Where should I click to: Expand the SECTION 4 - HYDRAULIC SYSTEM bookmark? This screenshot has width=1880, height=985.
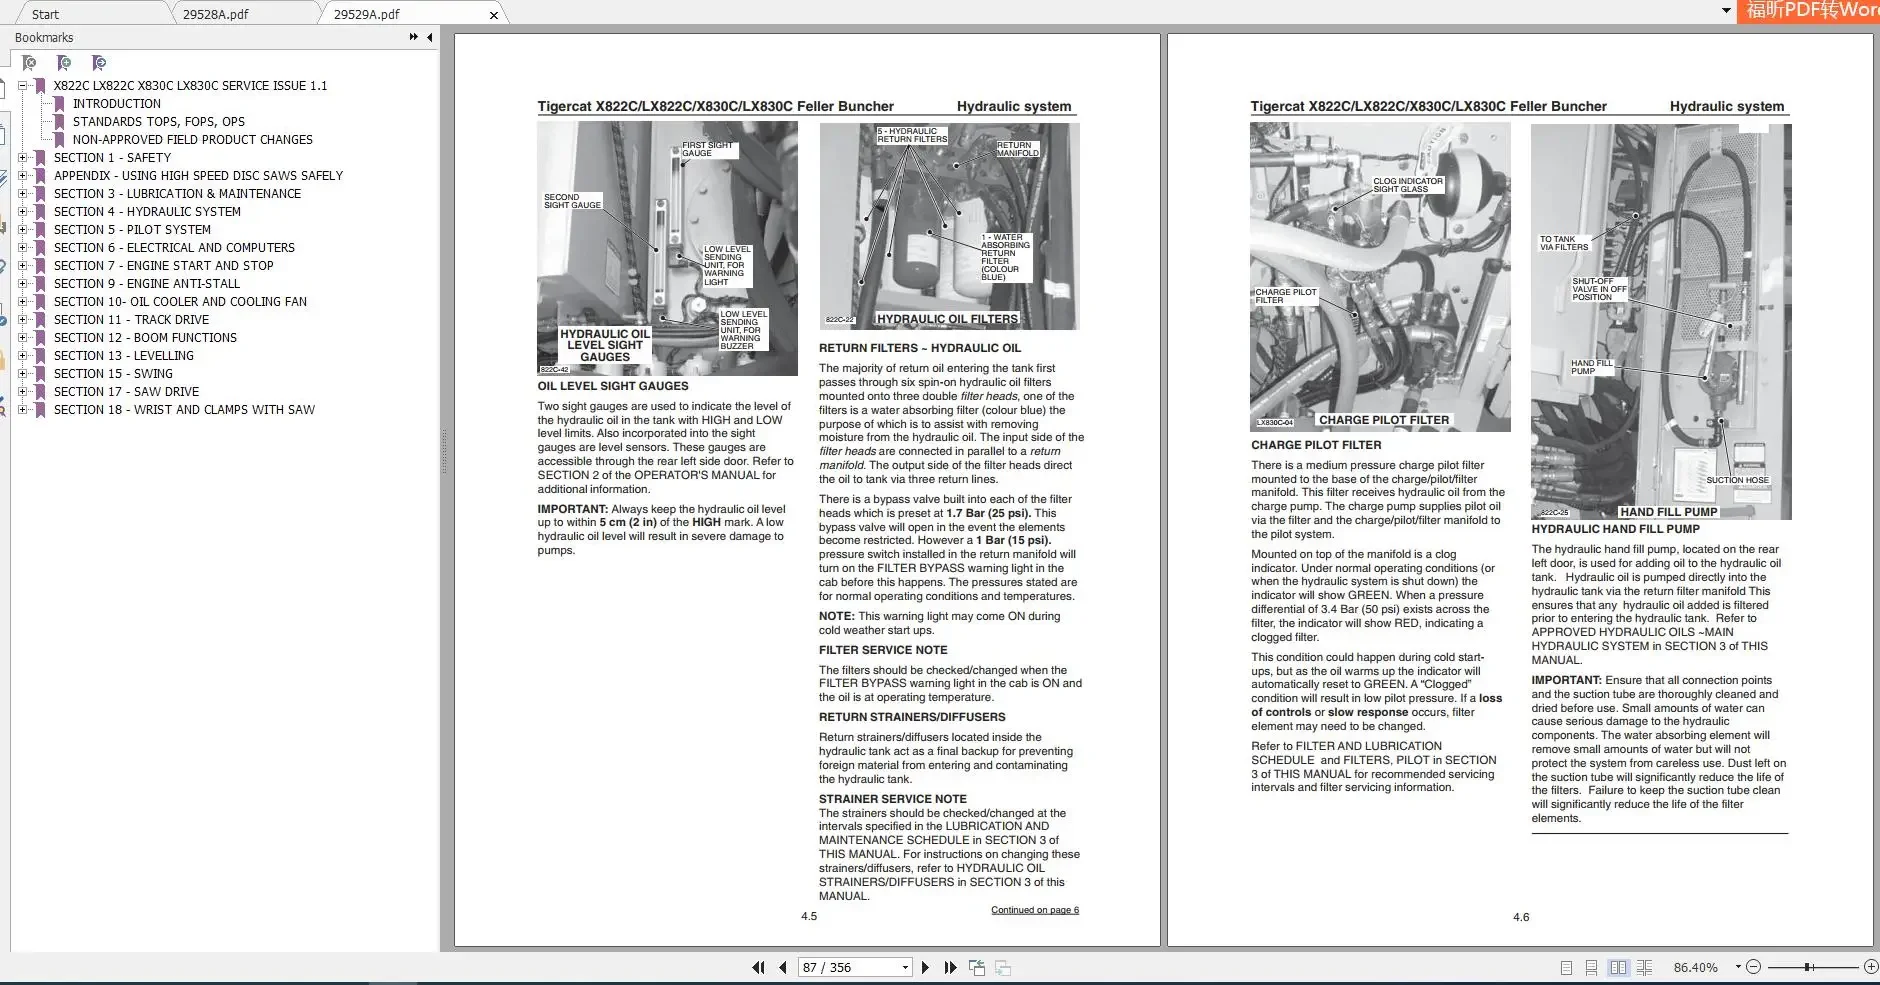tap(23, 211)
